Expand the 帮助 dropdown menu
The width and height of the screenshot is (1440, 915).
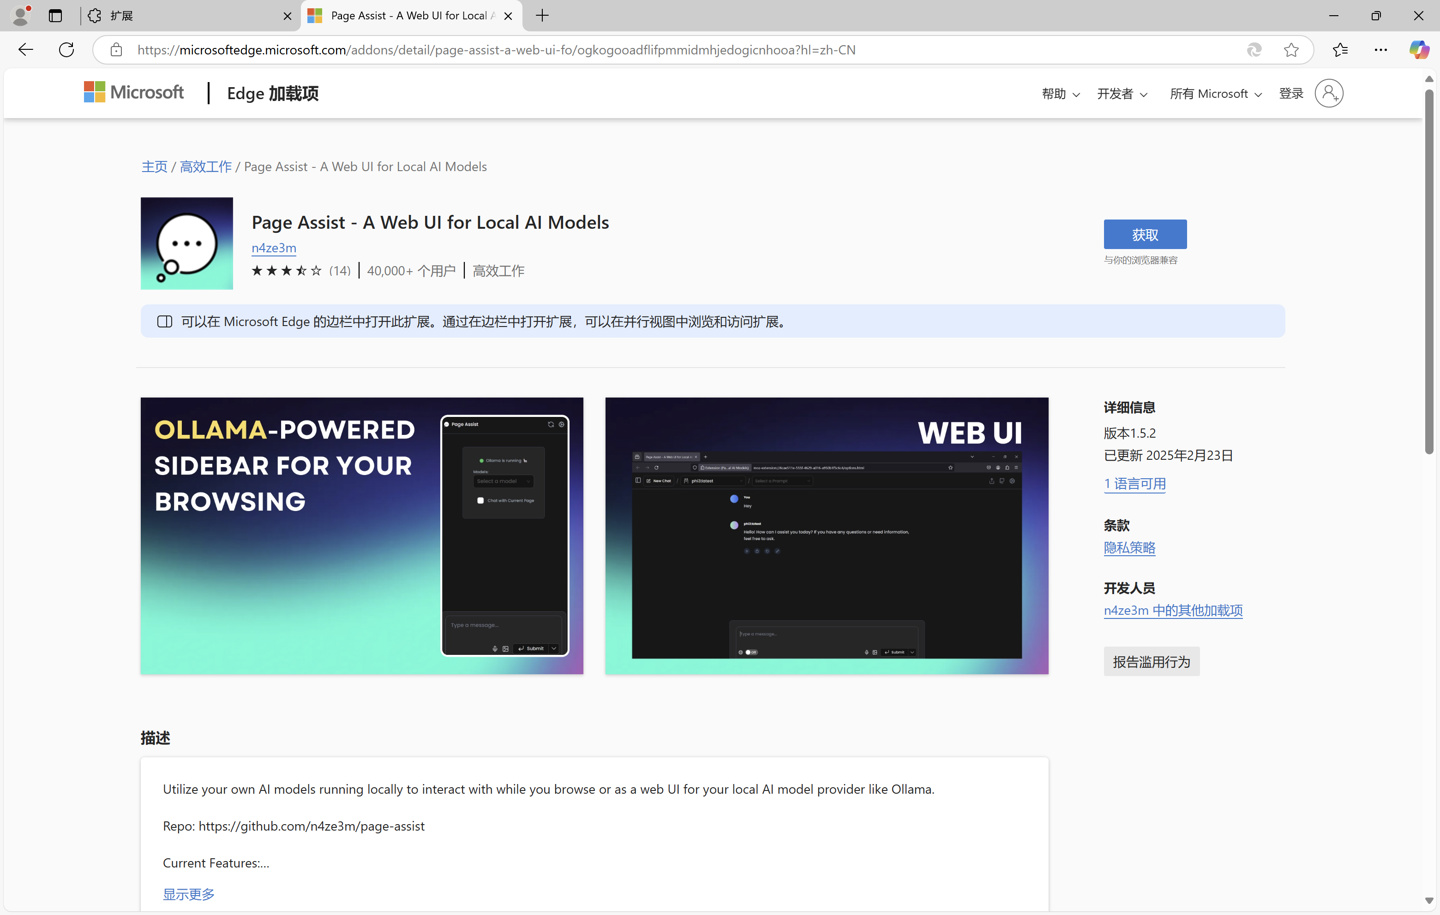[1060, 94]
